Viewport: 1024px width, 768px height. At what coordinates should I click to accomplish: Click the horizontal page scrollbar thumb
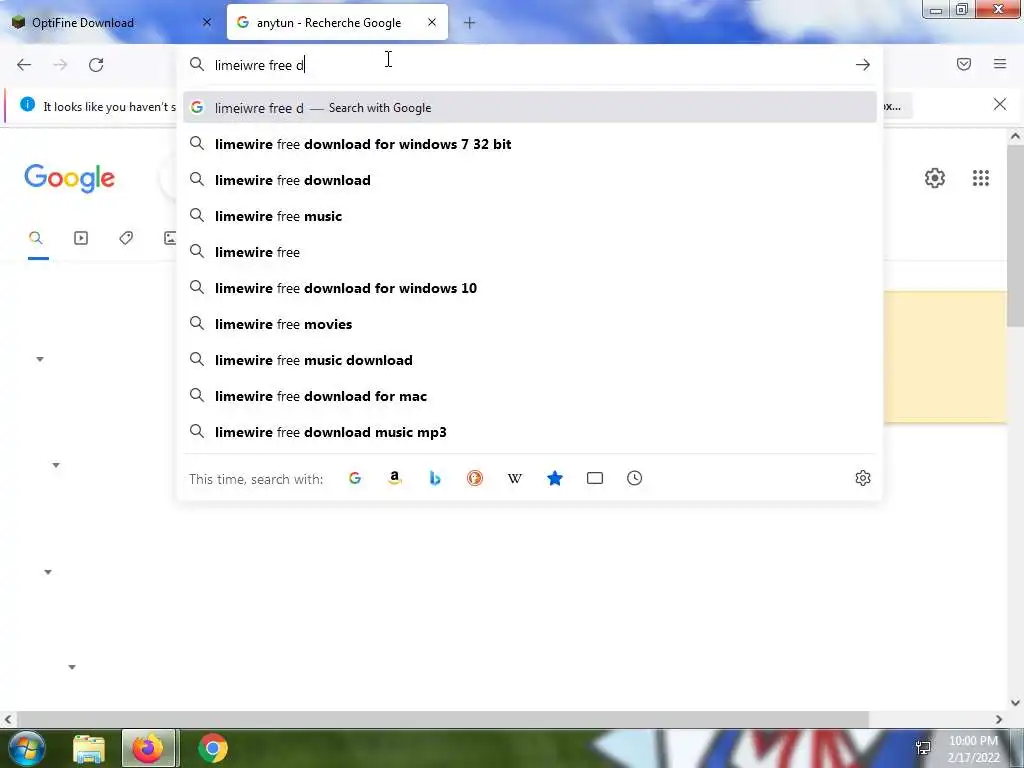pyautogui.click(x=443, y=719)
